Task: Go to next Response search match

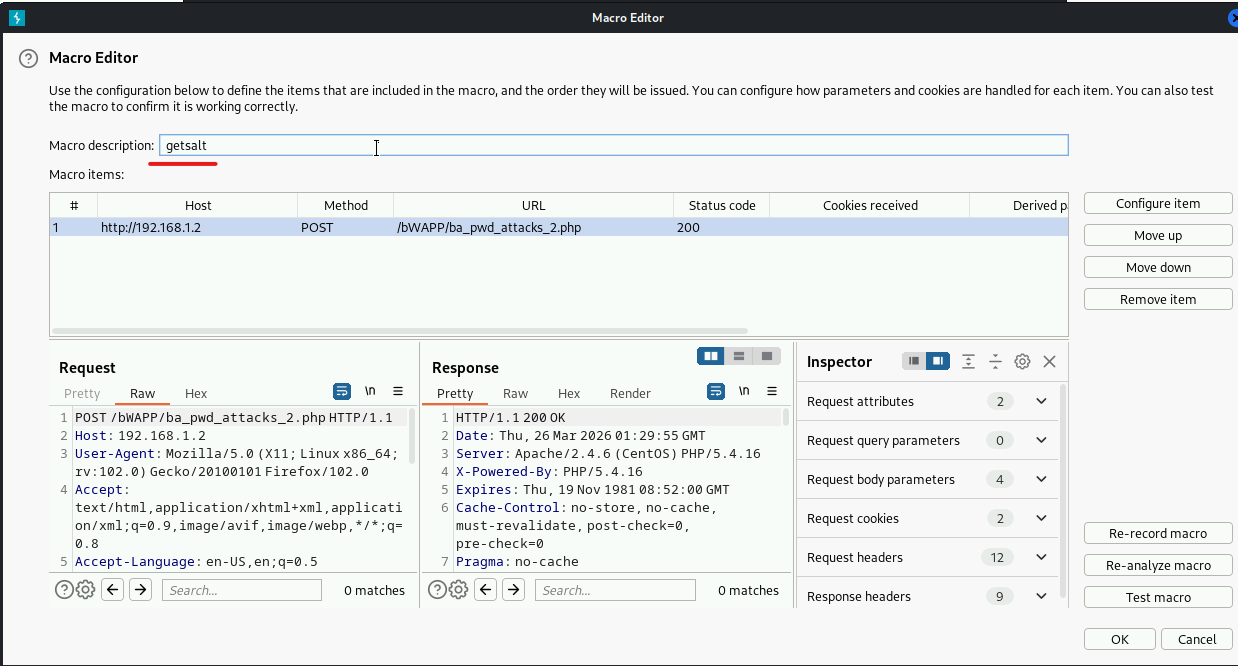Action: pyautogui.click(x=514, y=590)
